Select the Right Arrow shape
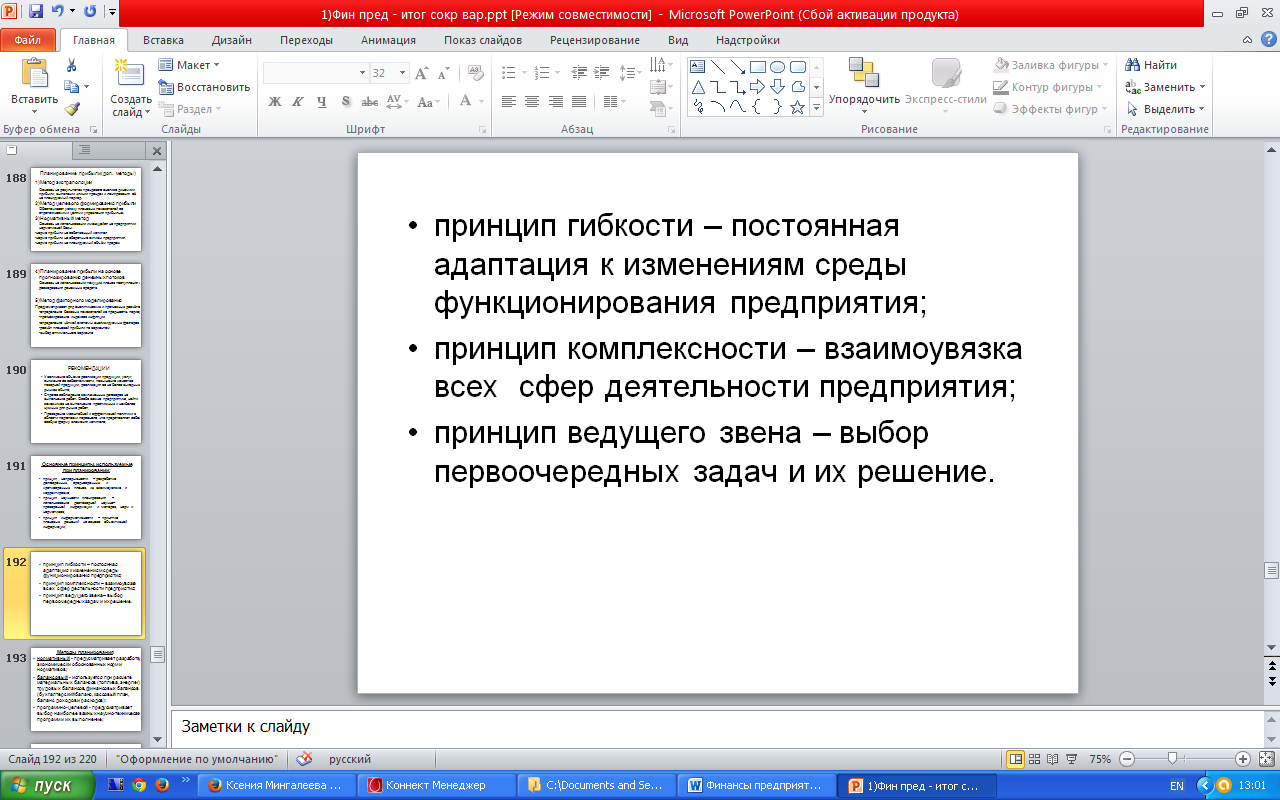The height and width of the screenshot is (800, 1280). tap(757, 87)
